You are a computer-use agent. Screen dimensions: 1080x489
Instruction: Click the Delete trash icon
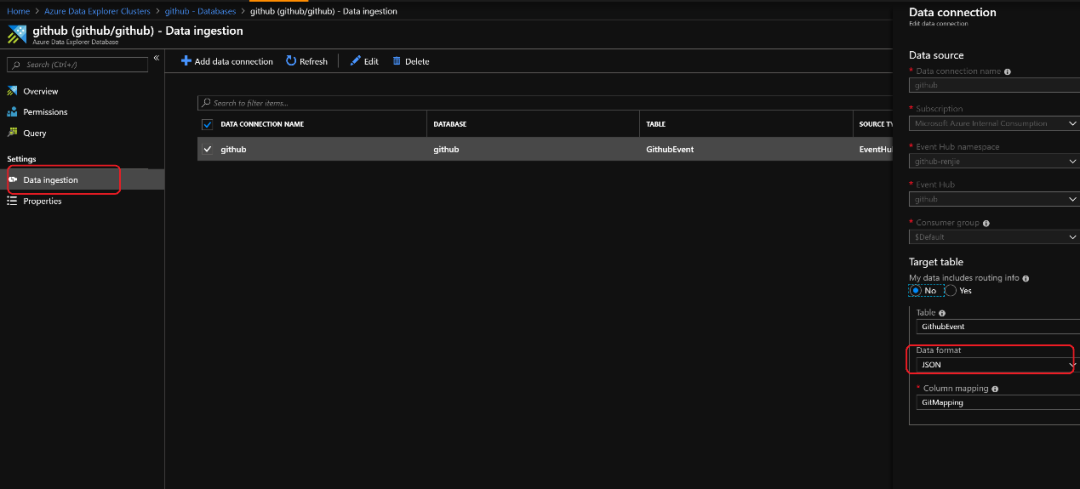[397, 61]
